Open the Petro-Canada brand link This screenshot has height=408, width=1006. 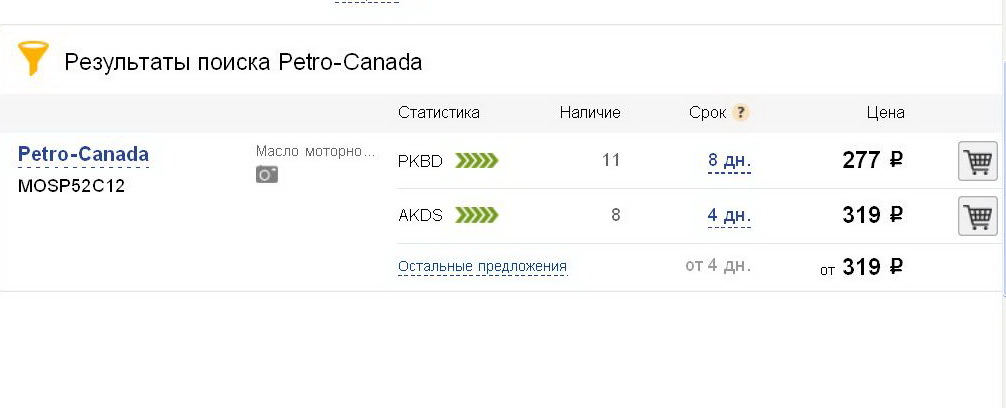point(83,154)
